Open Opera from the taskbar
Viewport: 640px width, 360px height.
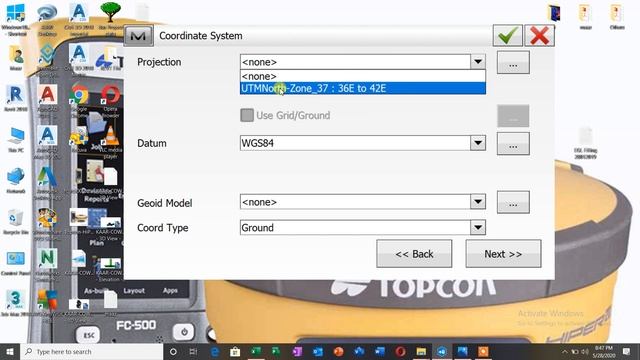(400, 351)
